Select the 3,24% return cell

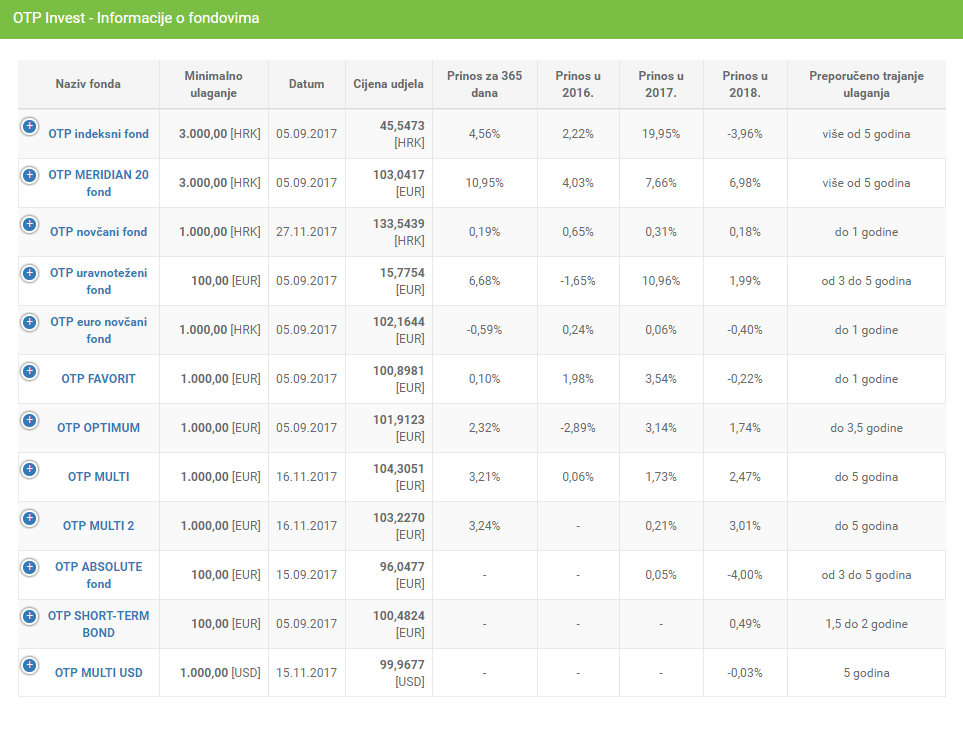pyautogui.click(x=485, y=526)
